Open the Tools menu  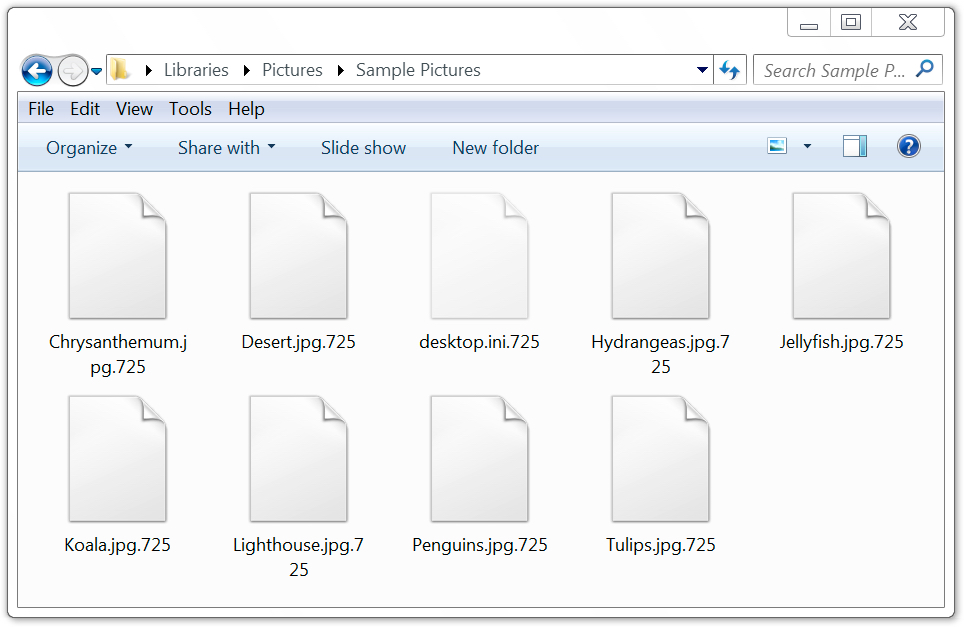point(190,109)
